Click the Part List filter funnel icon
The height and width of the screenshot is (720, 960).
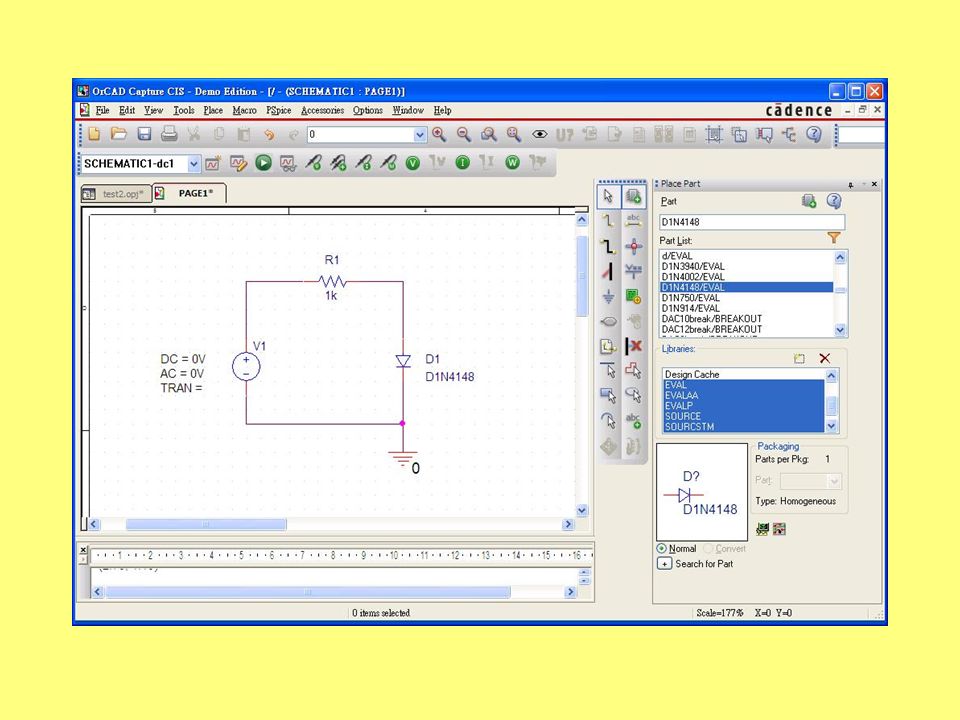pyautogui.click(x=834, y=238)
